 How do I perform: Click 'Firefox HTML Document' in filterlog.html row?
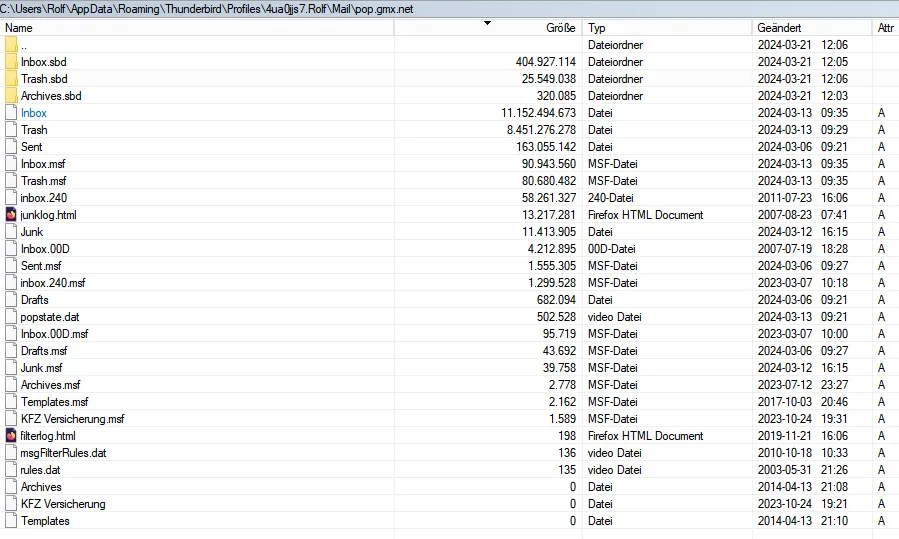pyautogui.click(x=645, y=436)
